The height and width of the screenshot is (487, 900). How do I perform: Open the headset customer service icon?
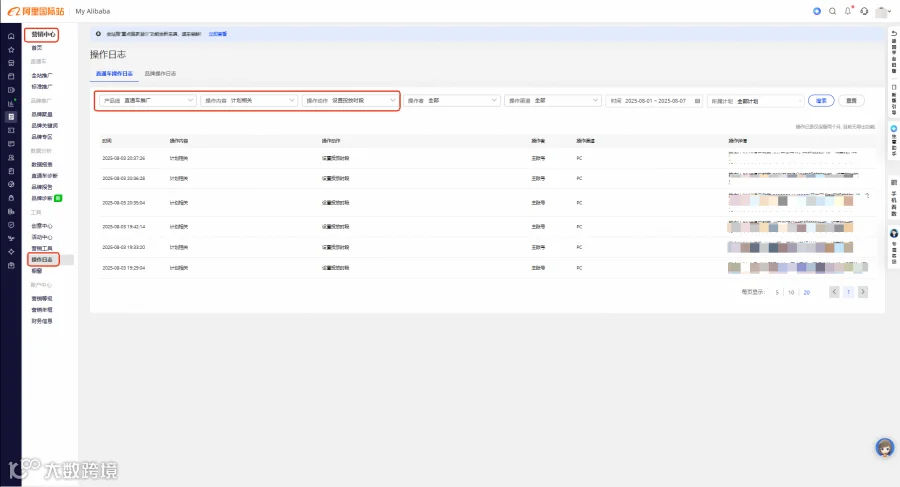(x=864, y=11)
